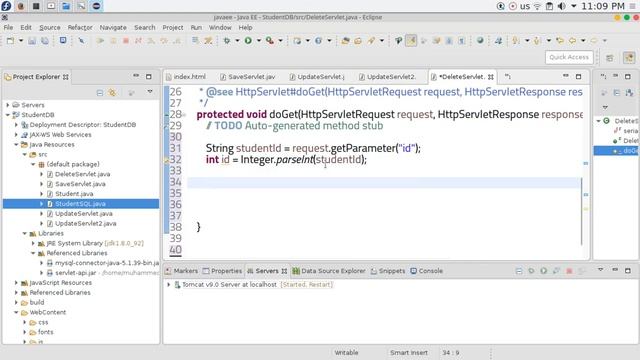Select DeleteServlet.java in Project Explorer

[82, 174]
